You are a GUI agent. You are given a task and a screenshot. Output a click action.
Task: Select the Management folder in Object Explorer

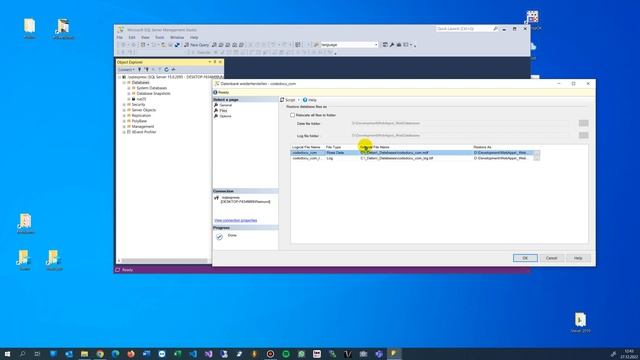click(x=142, y=127)
